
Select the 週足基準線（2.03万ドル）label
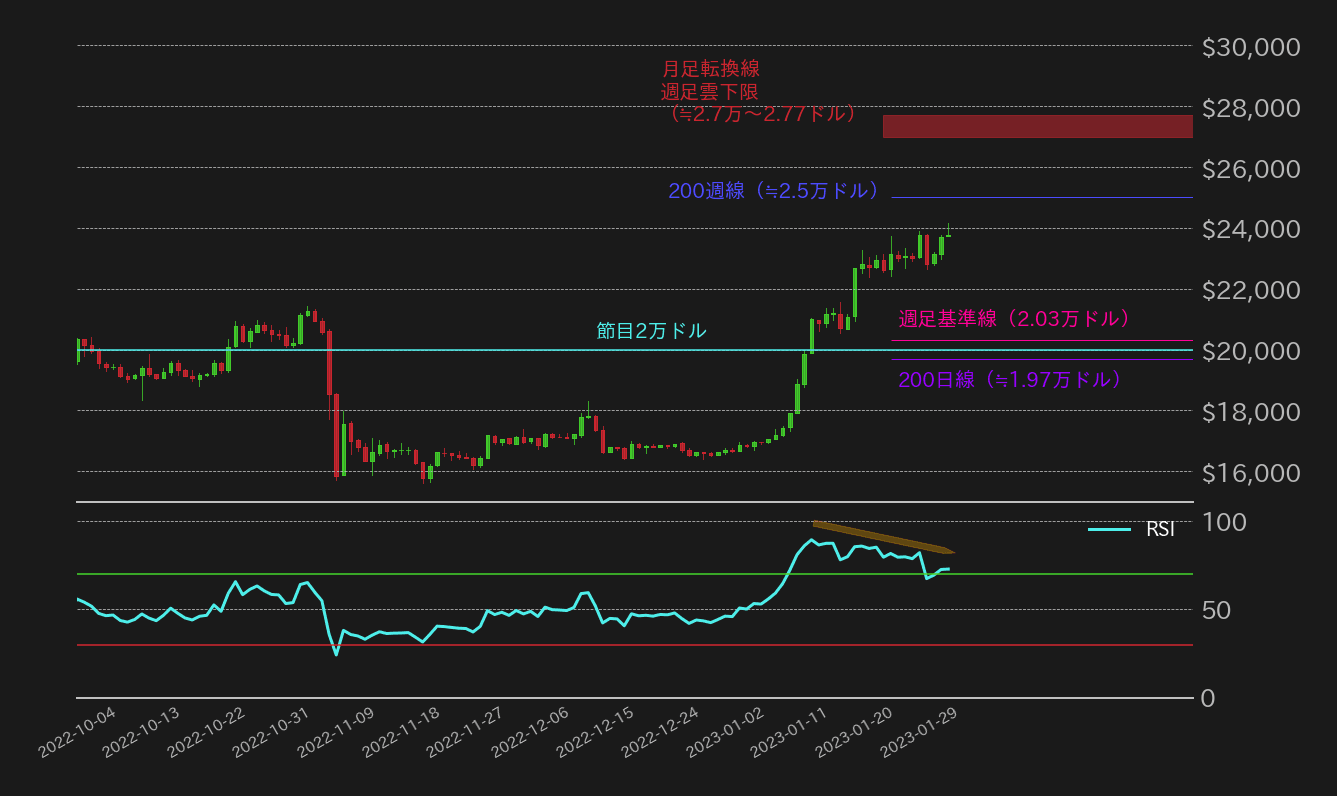click(1014, 318)
